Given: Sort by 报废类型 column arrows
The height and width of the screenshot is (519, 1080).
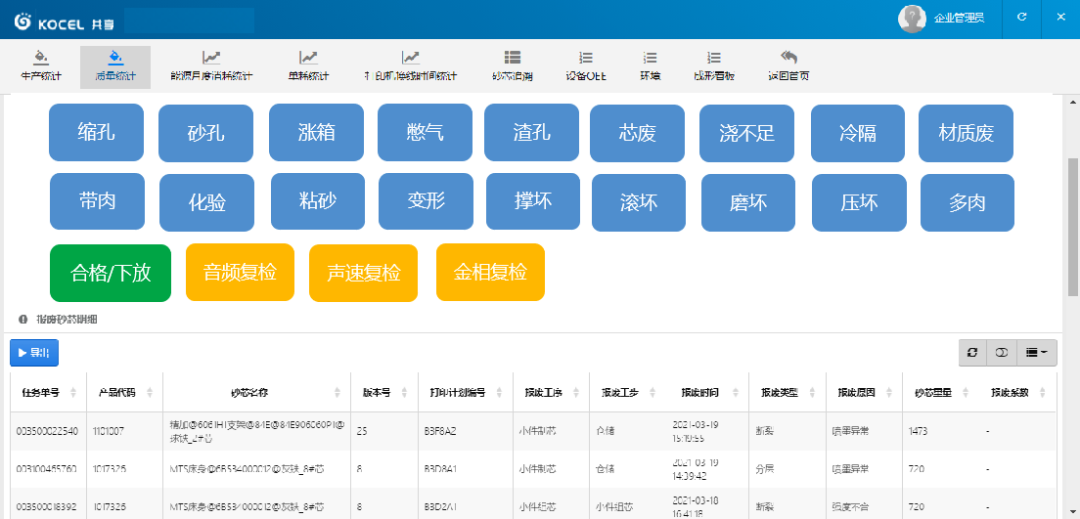Looking at the screenshot, I should tap(811, 393).
